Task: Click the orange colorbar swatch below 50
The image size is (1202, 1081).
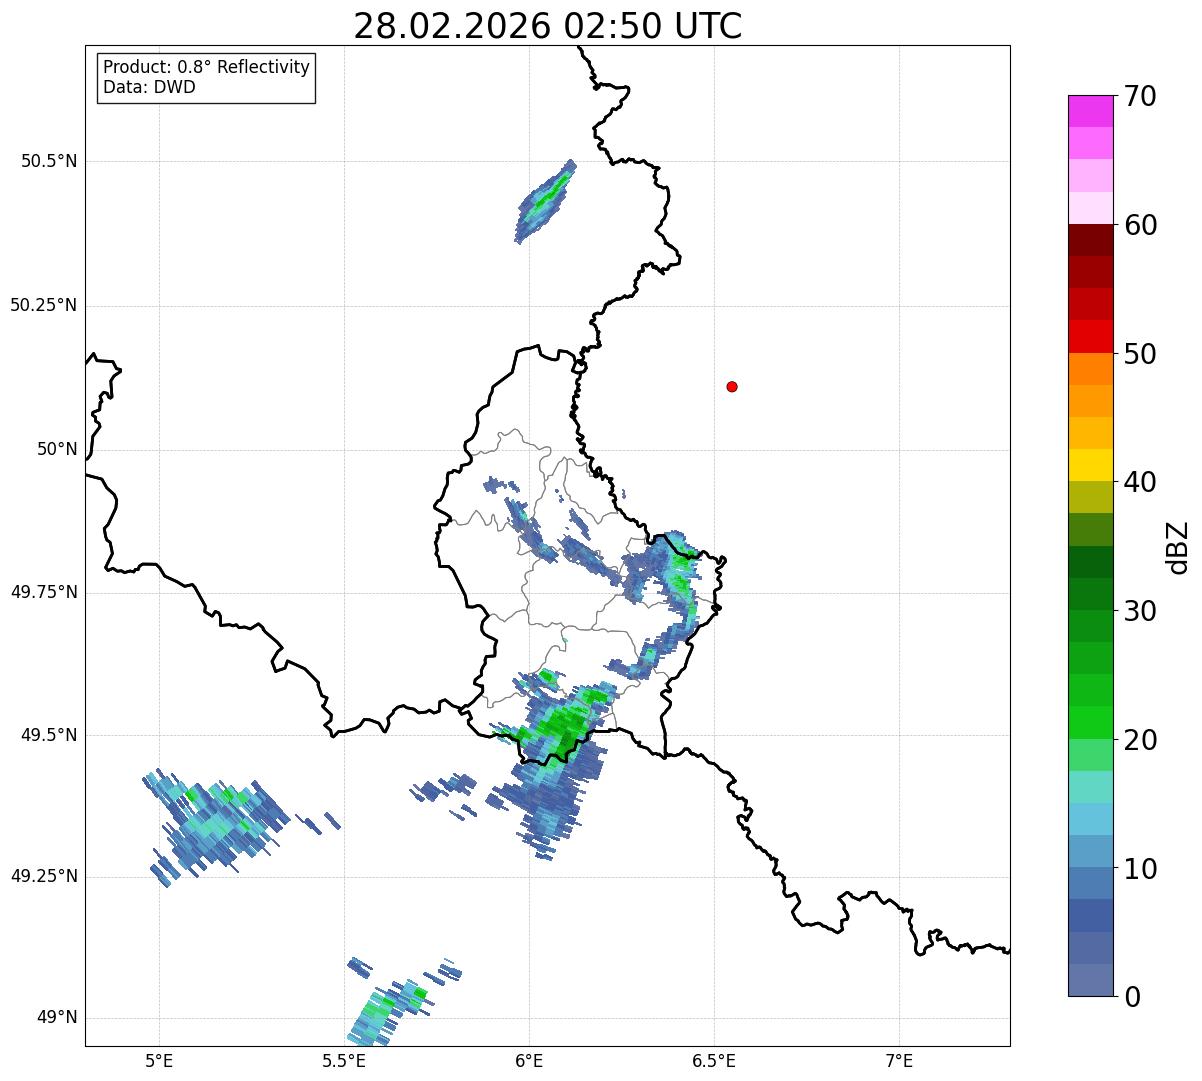Action: tap(1090, 369)
